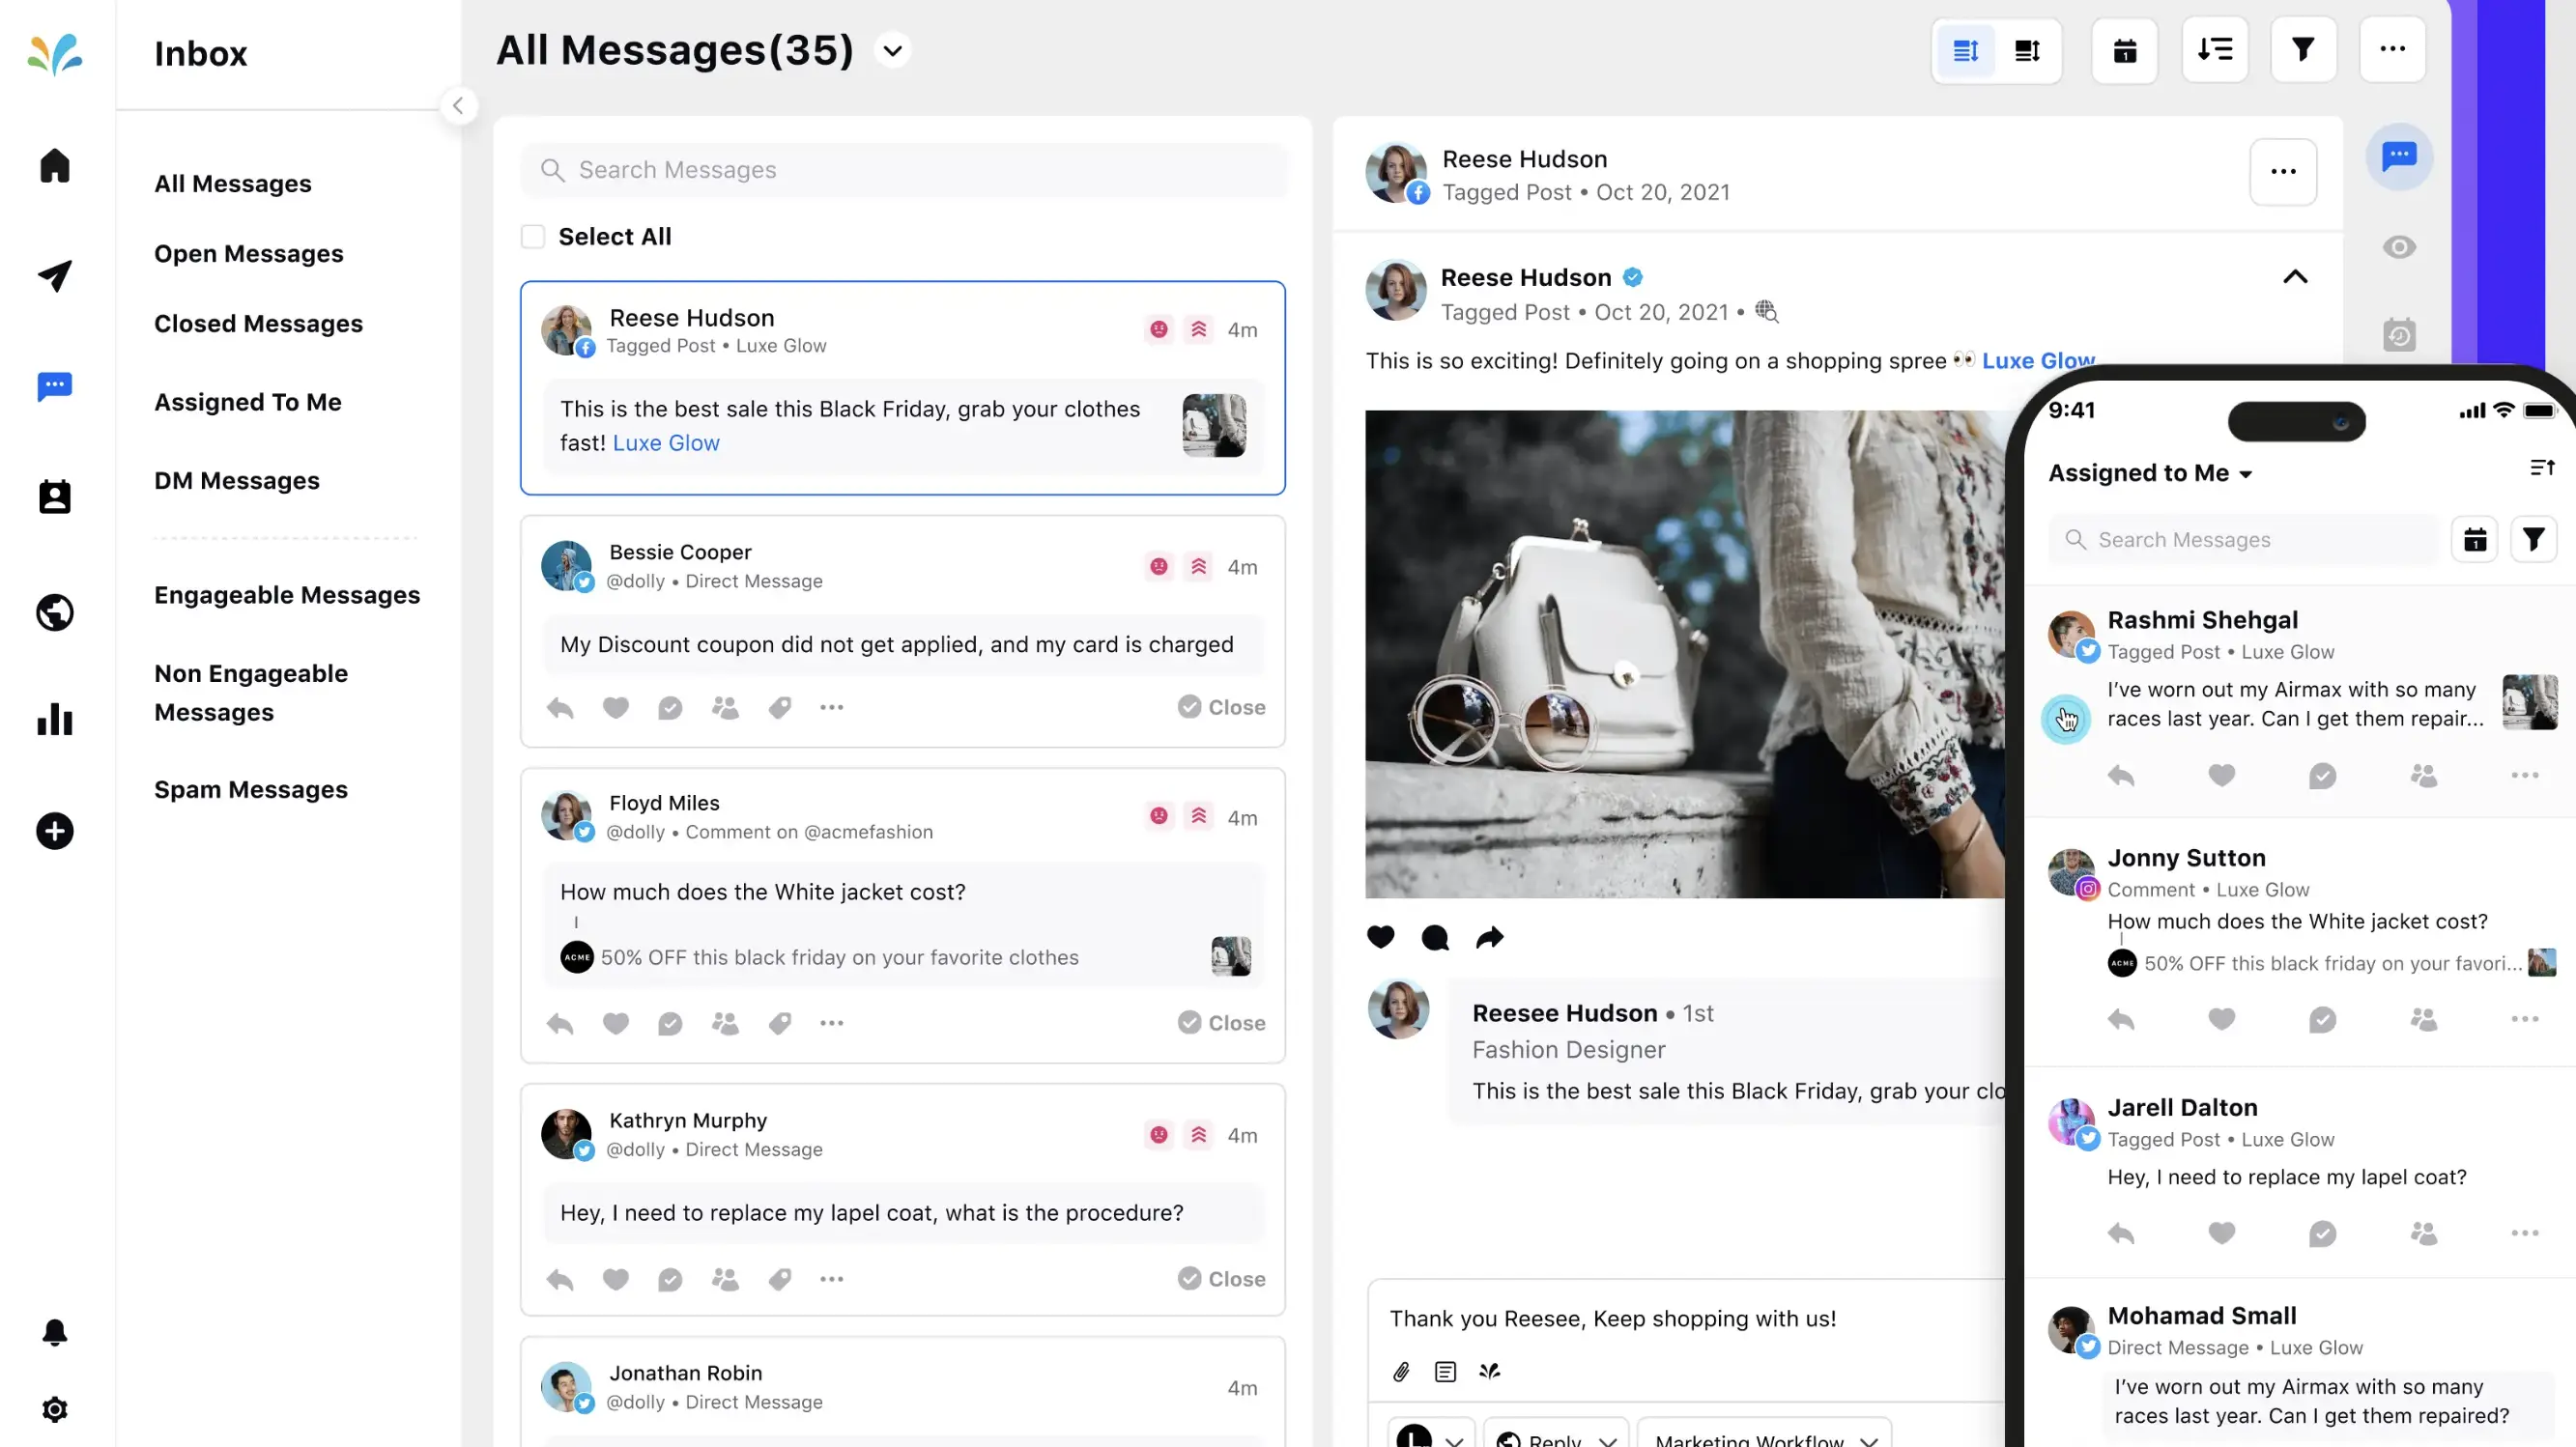Expand the All Messages dropdown menu
The height and width of the screenshot is (1447, 2576).
click(x=896, y=49)
